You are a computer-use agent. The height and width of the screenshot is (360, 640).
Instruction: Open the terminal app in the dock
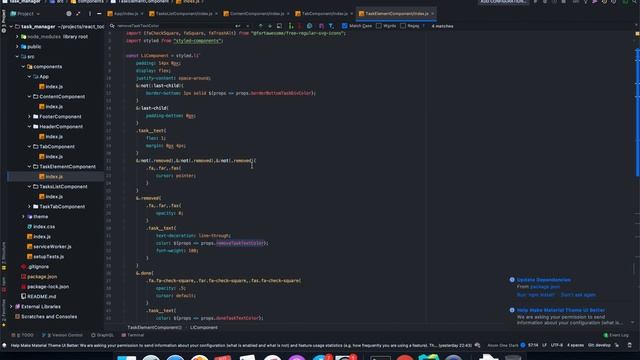(x=380, y=358)
